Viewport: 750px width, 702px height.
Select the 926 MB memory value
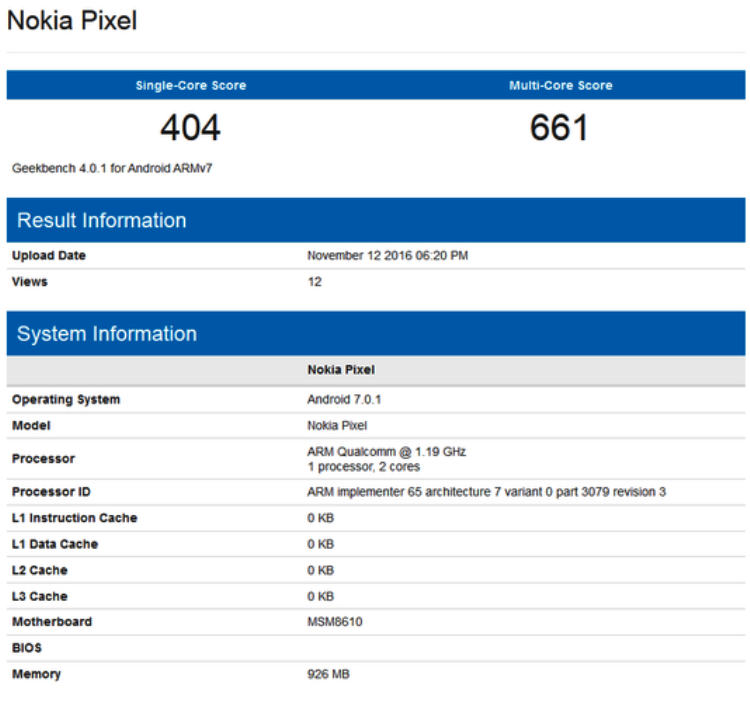pyautogui.click(x=328, y=675)
